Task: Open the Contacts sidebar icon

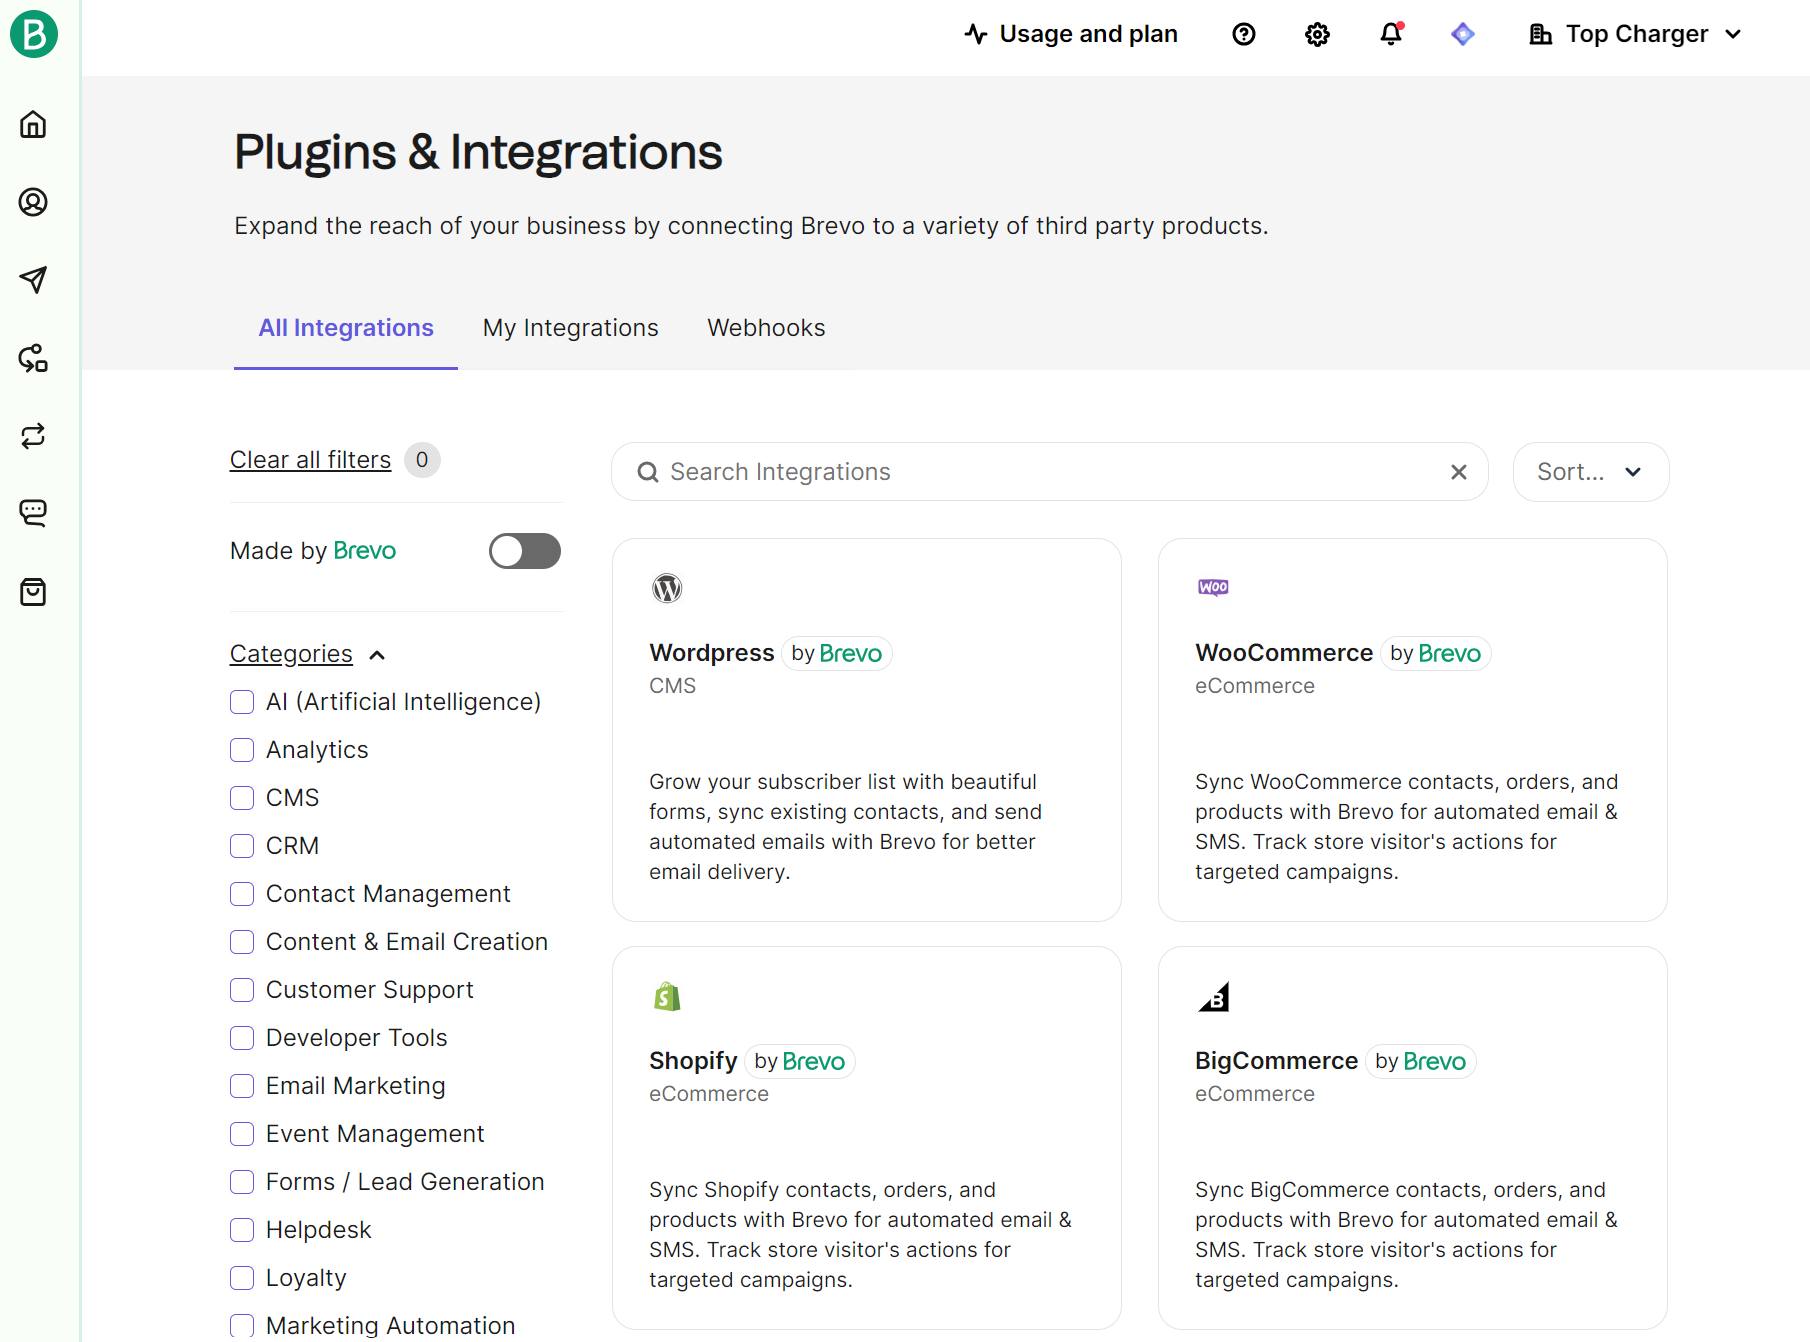Action: tap(33, 202)
